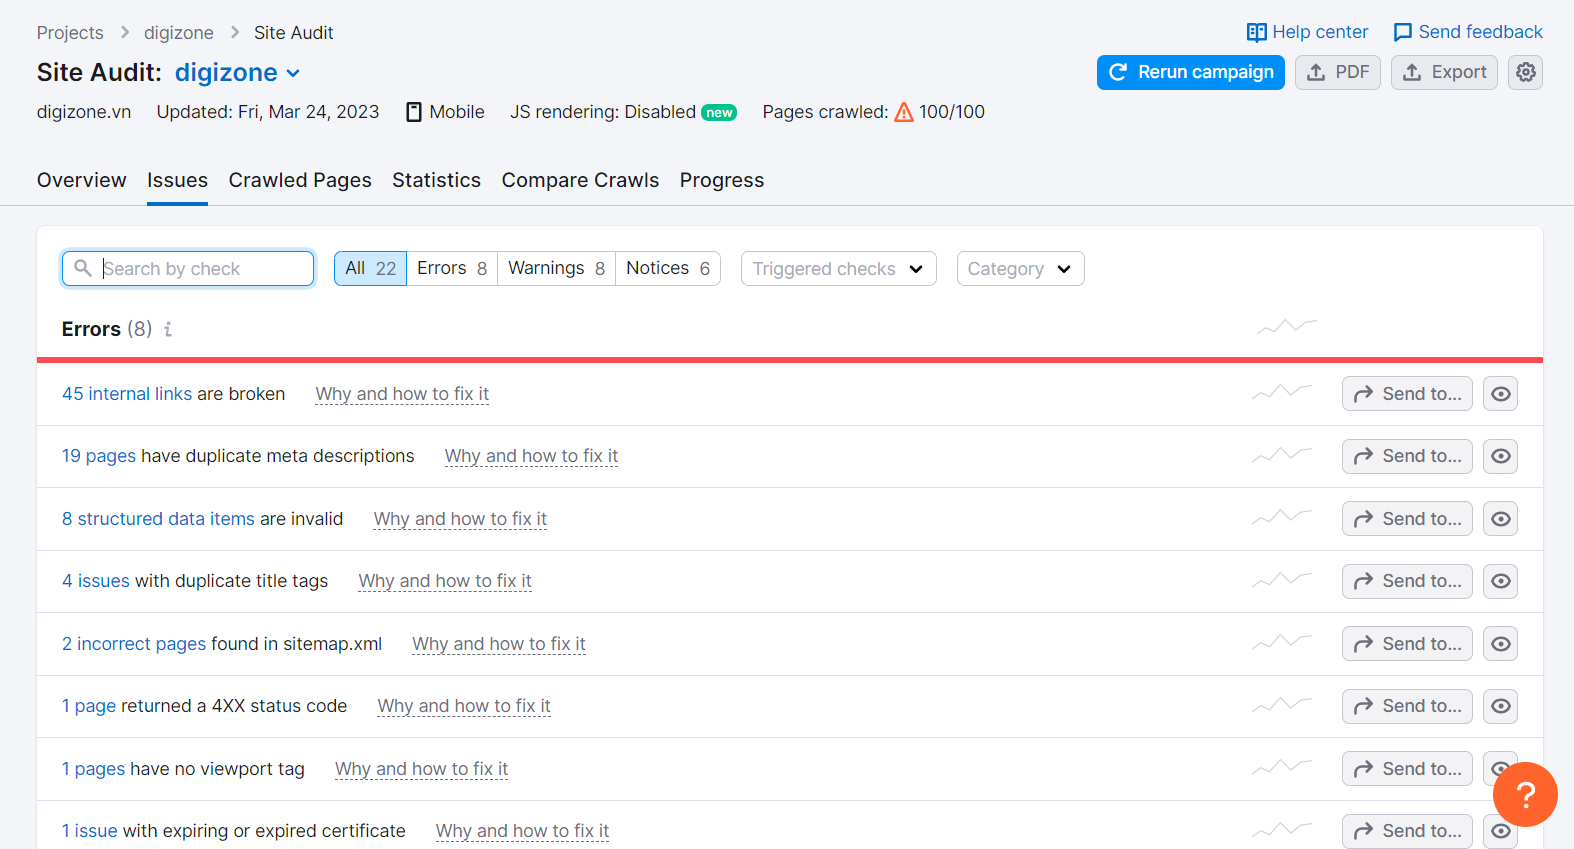The width and height of the screenshot is (1574, 849).
Task: Open the 8 structured data items link
Action: pos(158,519)
